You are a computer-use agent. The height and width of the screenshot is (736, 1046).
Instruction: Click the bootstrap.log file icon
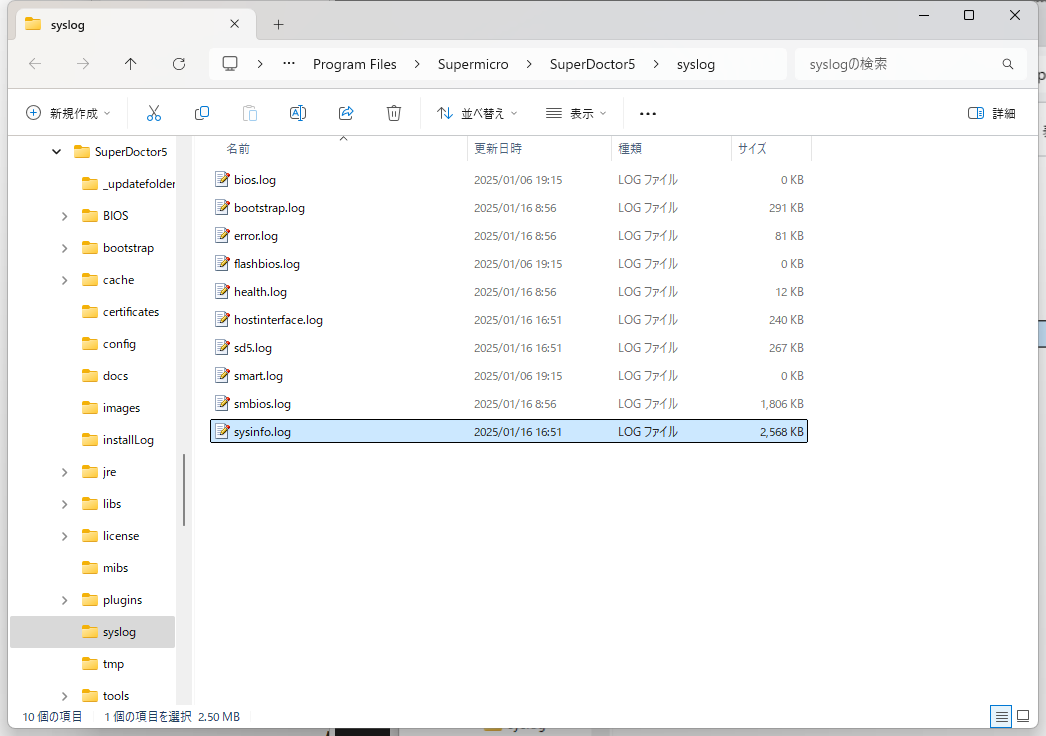[x=222, y=207]
